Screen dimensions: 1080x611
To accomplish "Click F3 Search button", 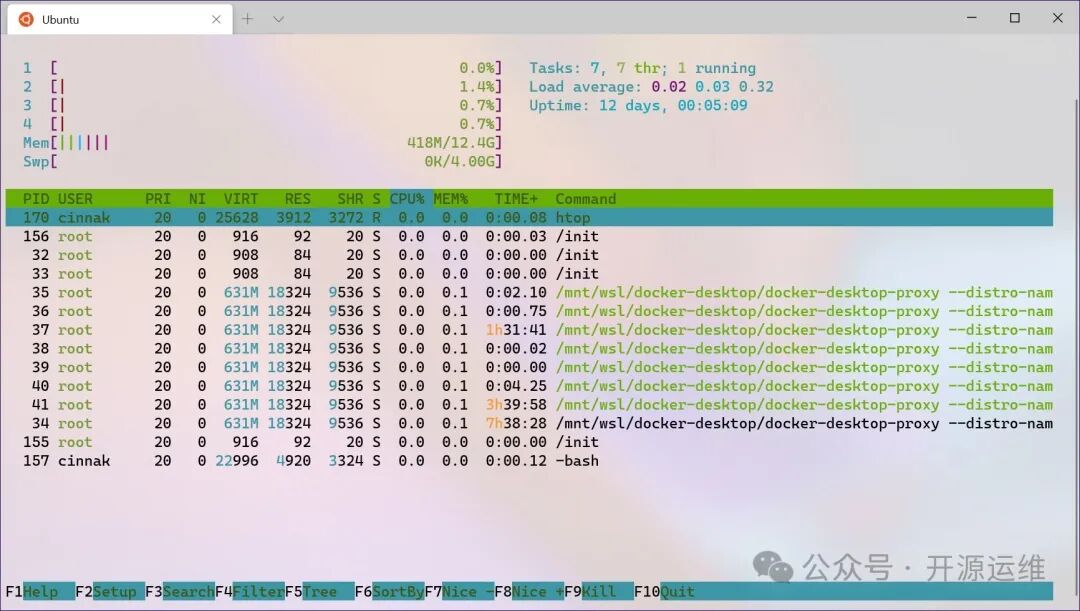I will (x=180, y=591).
